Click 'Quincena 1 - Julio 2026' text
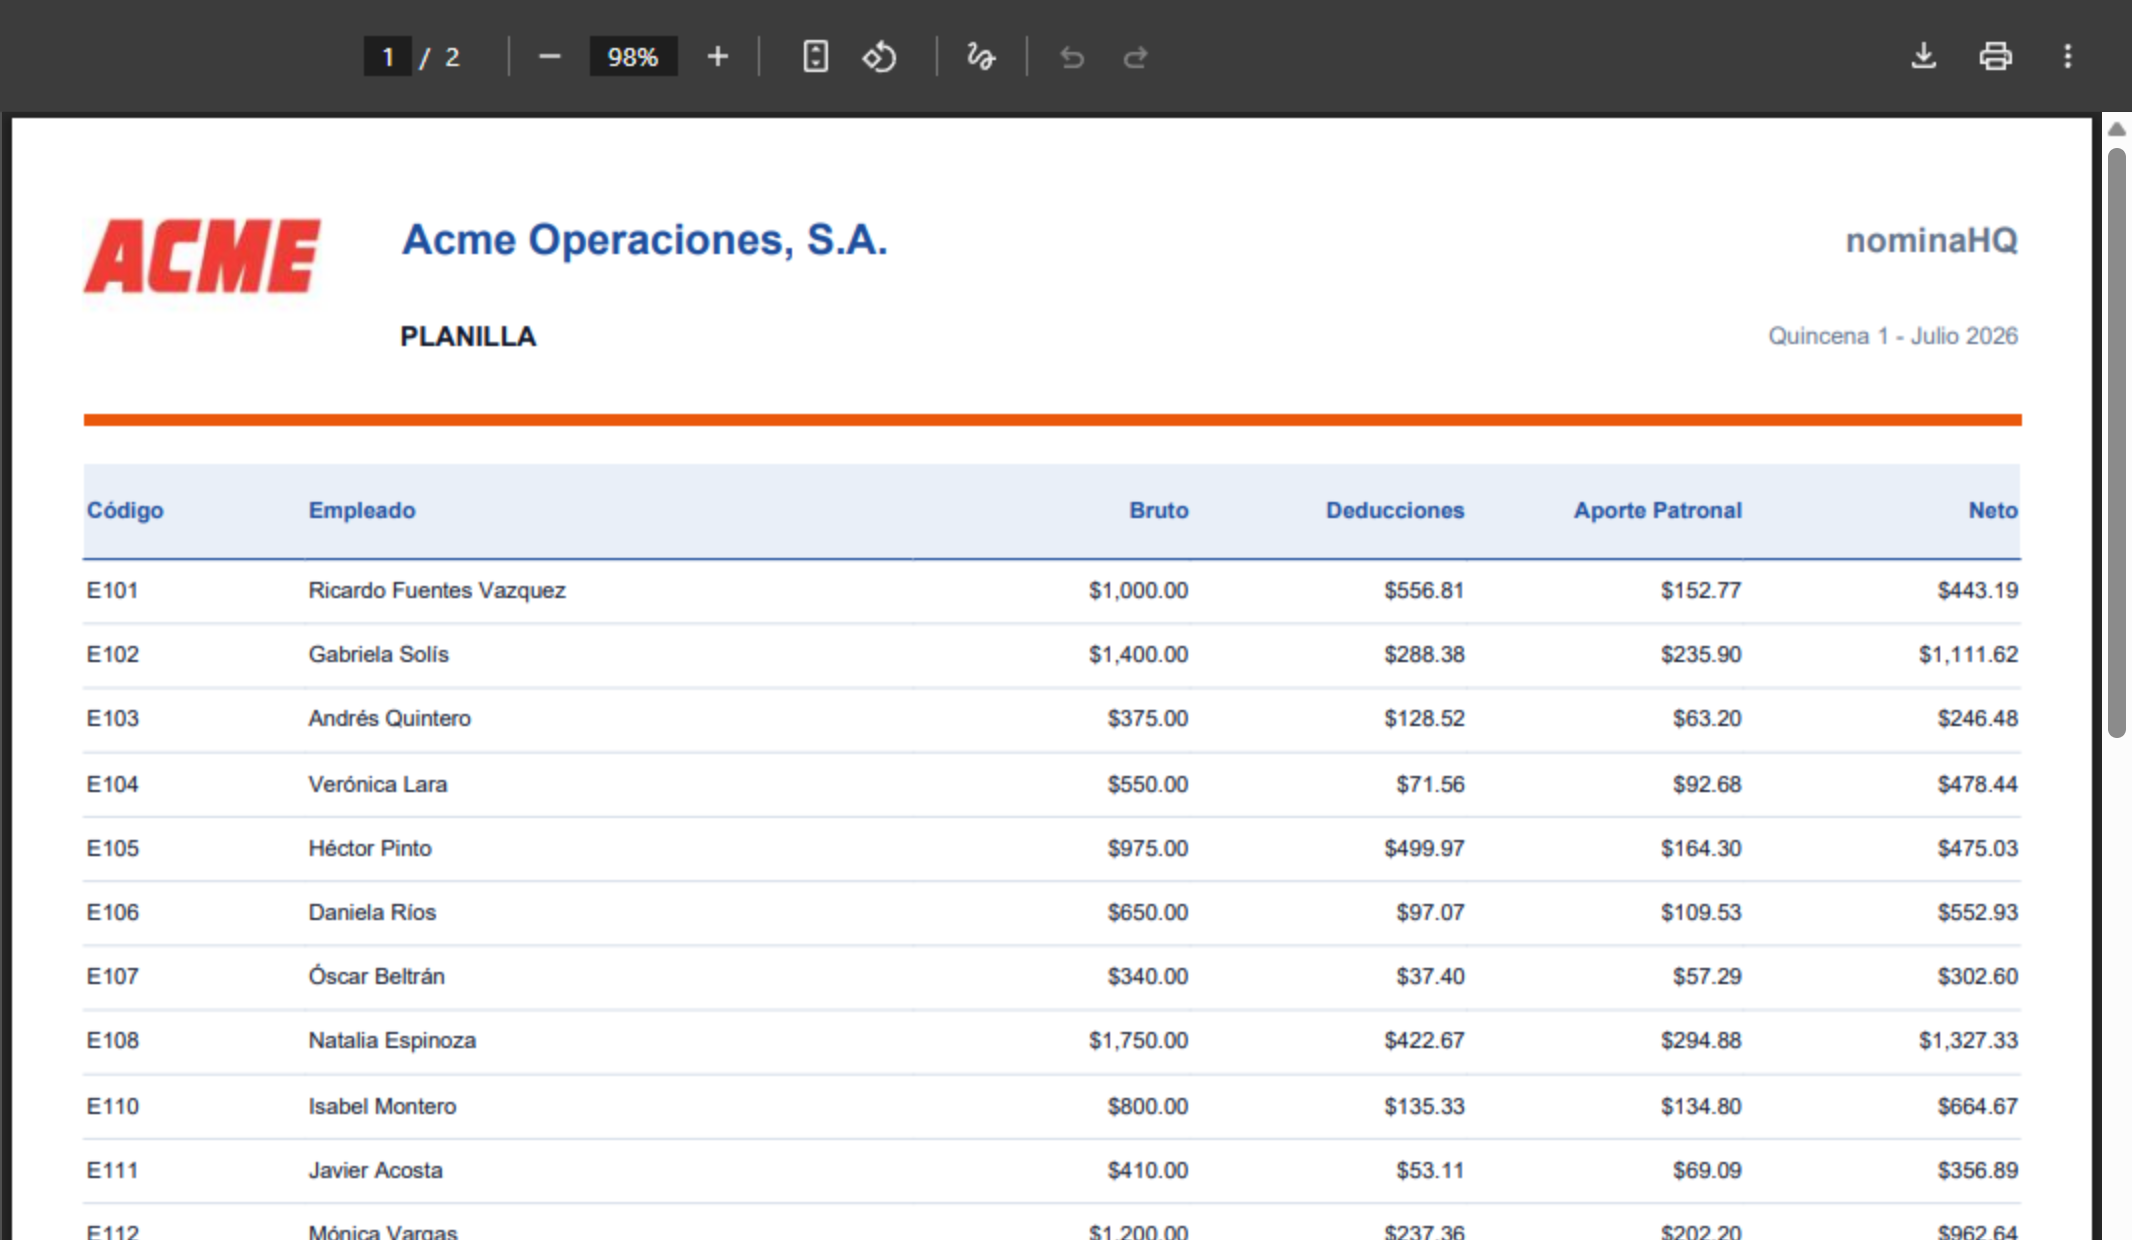Viewport: 2132px width, 1240px height. (x=1893, y=336)
